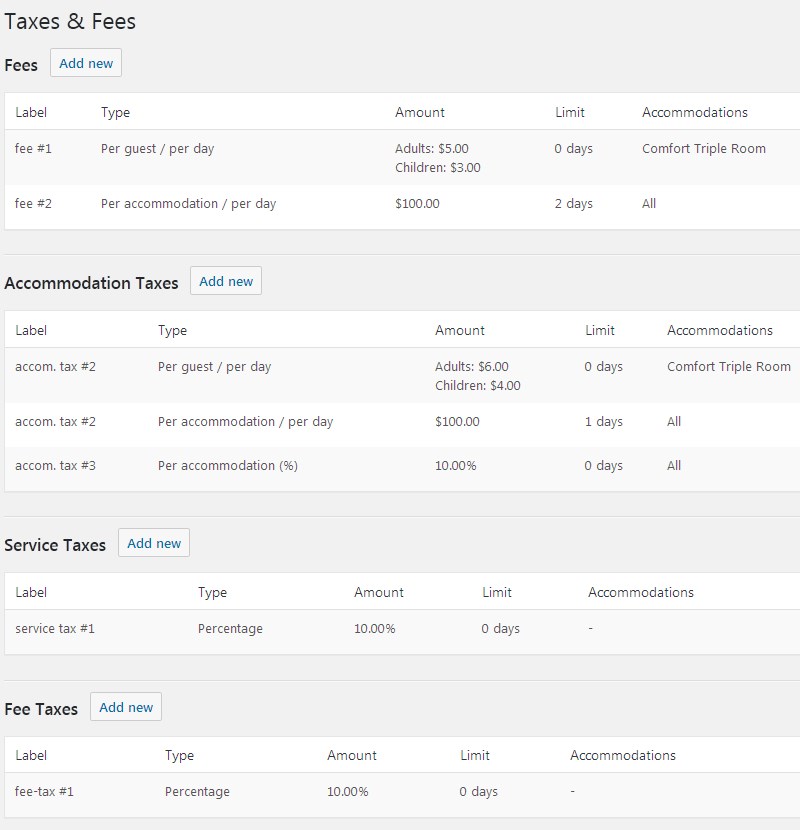Screen dimensions: 800x830
Task: Click the Type header in Fee Taxes
Action: click(179, 756)
